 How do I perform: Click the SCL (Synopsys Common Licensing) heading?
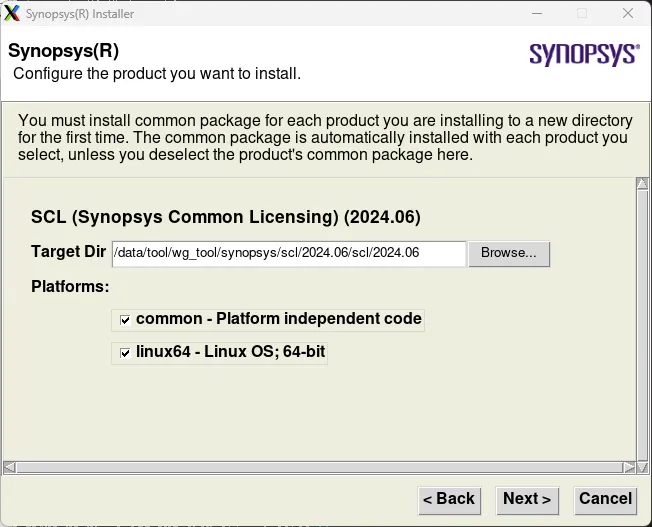coord(226,217)
